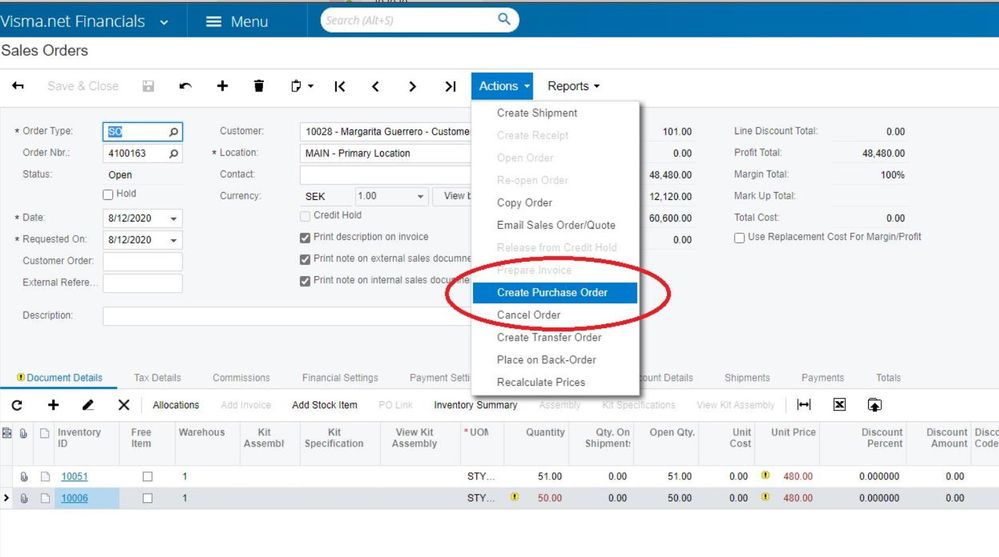Viewport: 999px width, 557px height.
Task: Enable Use Replacement Cost For Margin/Profit
Action: (739, 238)
